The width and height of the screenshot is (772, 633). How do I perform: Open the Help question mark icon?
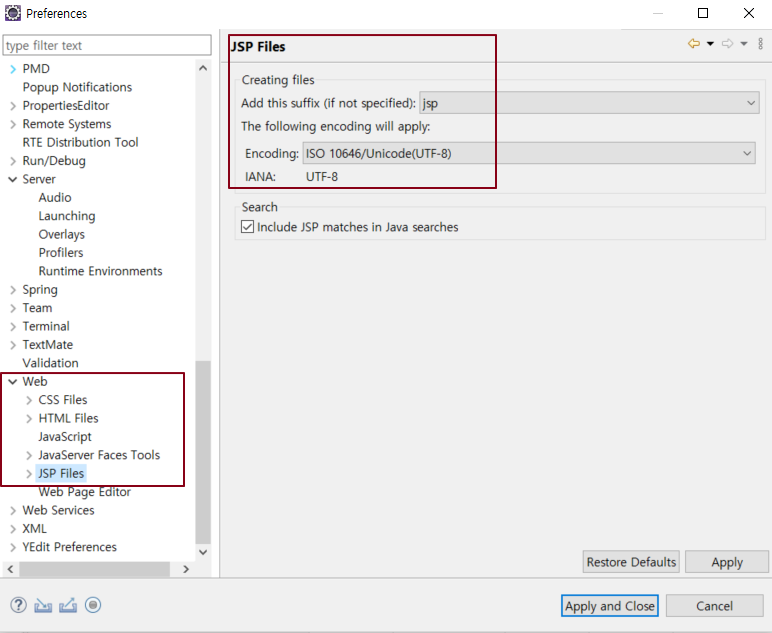tap(18, 605)
